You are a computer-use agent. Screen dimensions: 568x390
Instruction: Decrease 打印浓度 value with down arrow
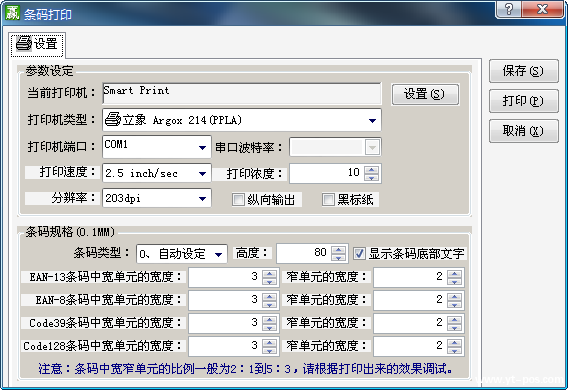(x=371, y=177)
